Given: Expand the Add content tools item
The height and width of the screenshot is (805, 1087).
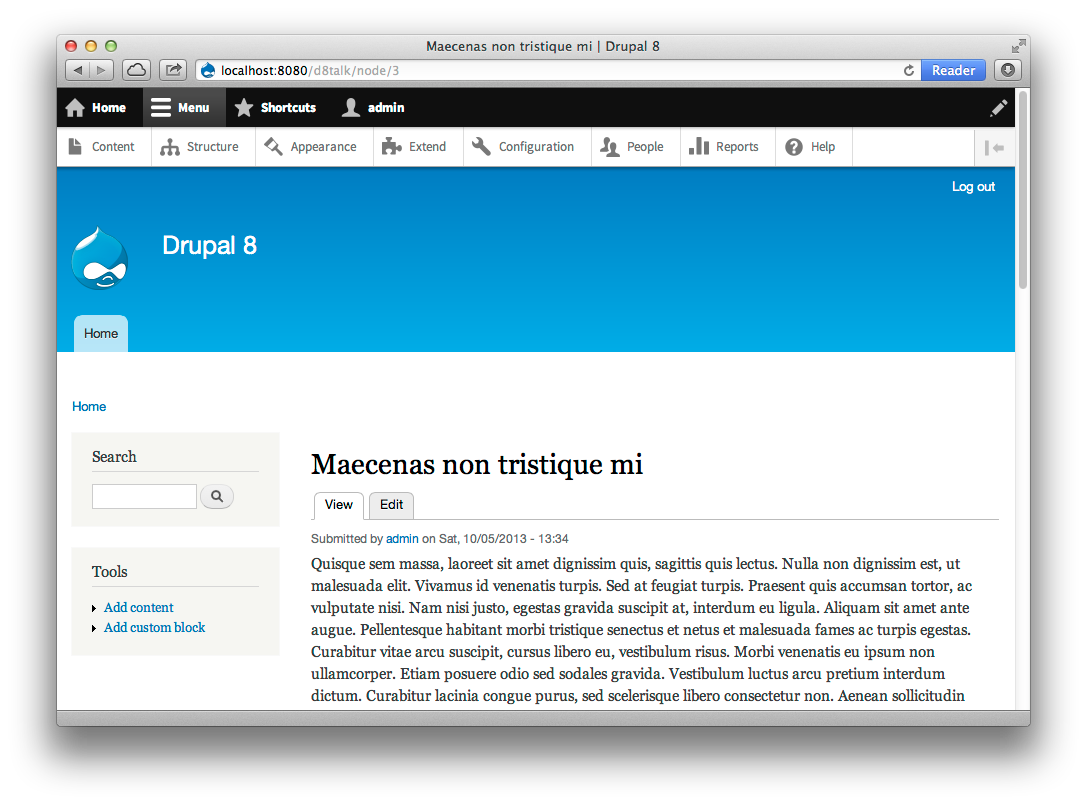Looking at the screenshot, I should pos(138,607).
